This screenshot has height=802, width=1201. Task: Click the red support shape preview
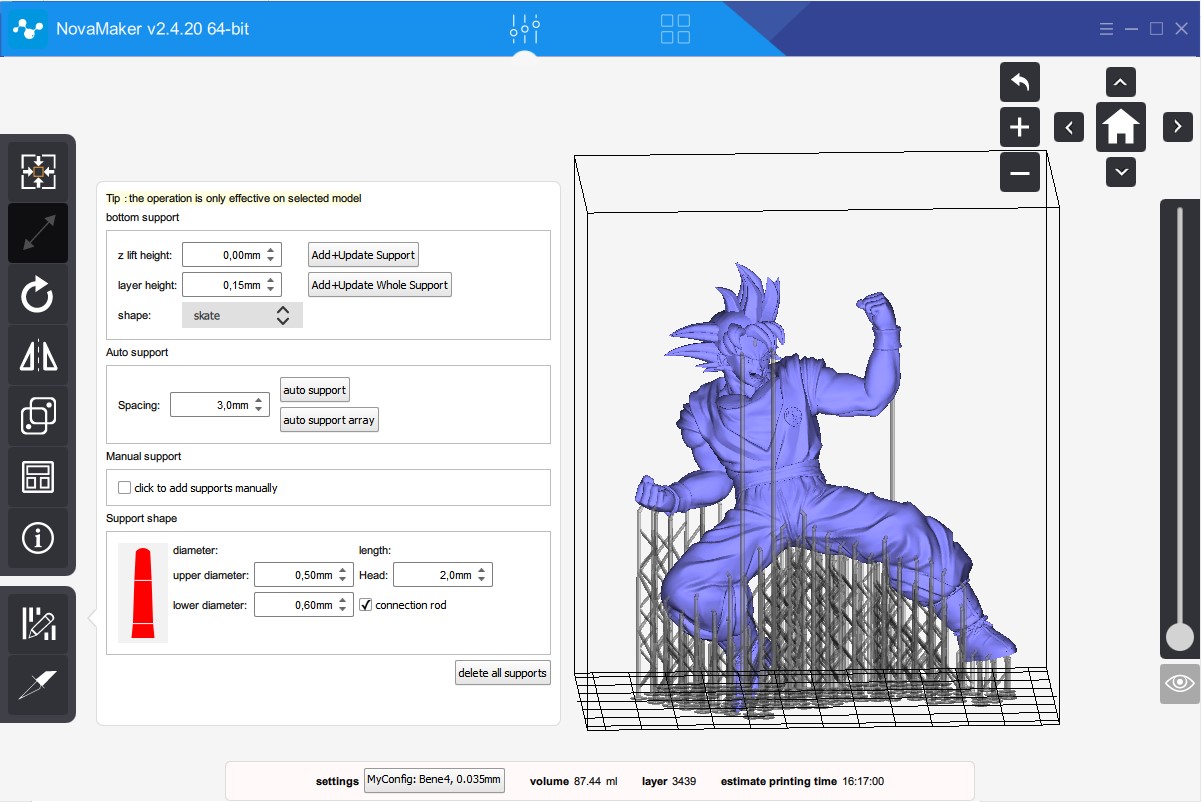pyautogui.click(x=143, y=592)
